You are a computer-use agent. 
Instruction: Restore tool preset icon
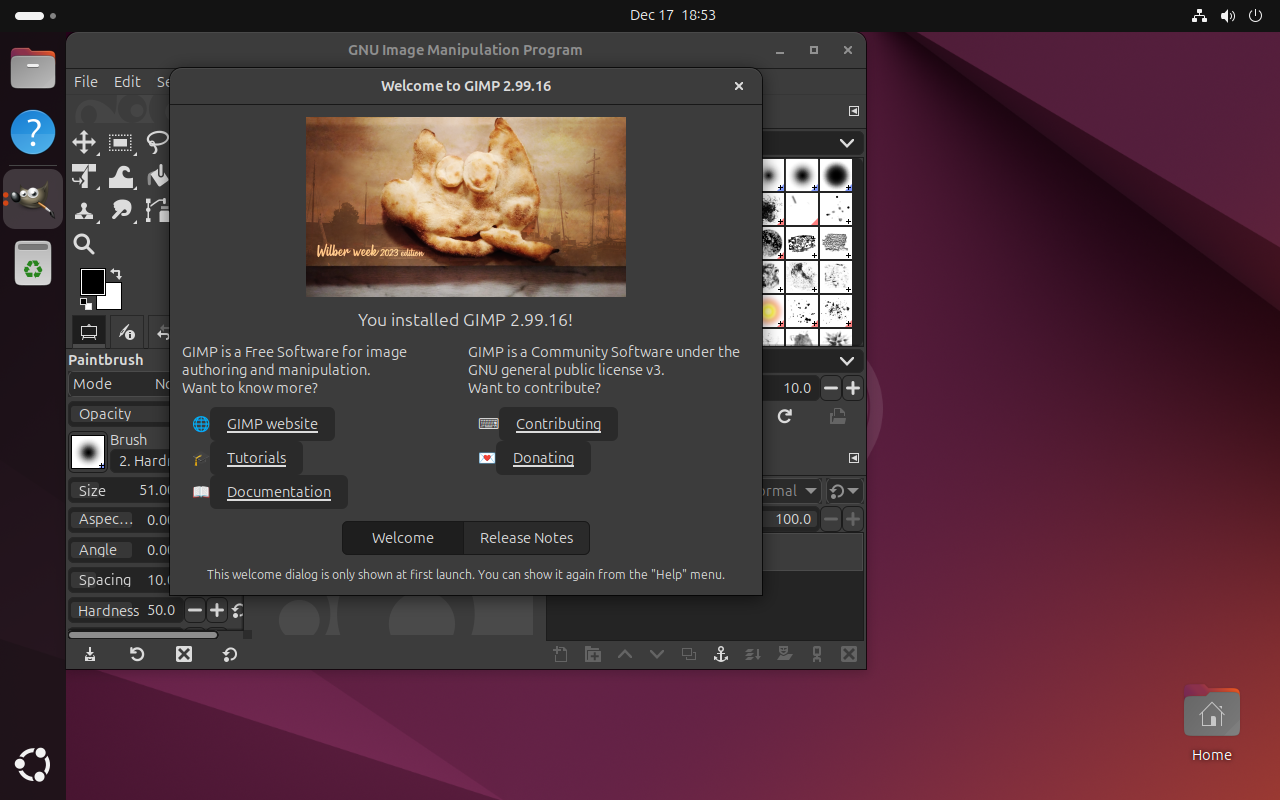pyautogui.click(x=137, y=654)
